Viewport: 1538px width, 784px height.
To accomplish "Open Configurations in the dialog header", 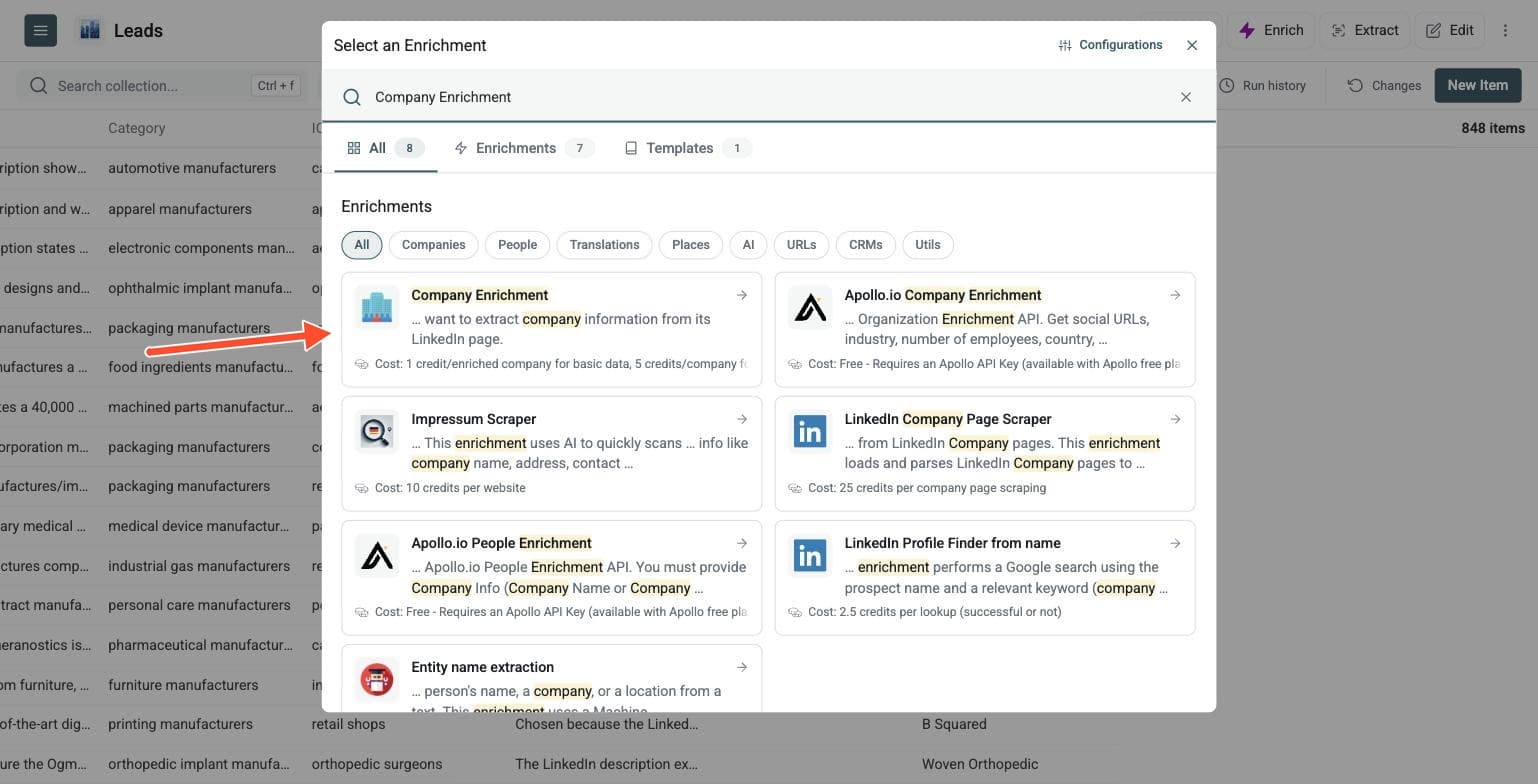I will 1110,45.
